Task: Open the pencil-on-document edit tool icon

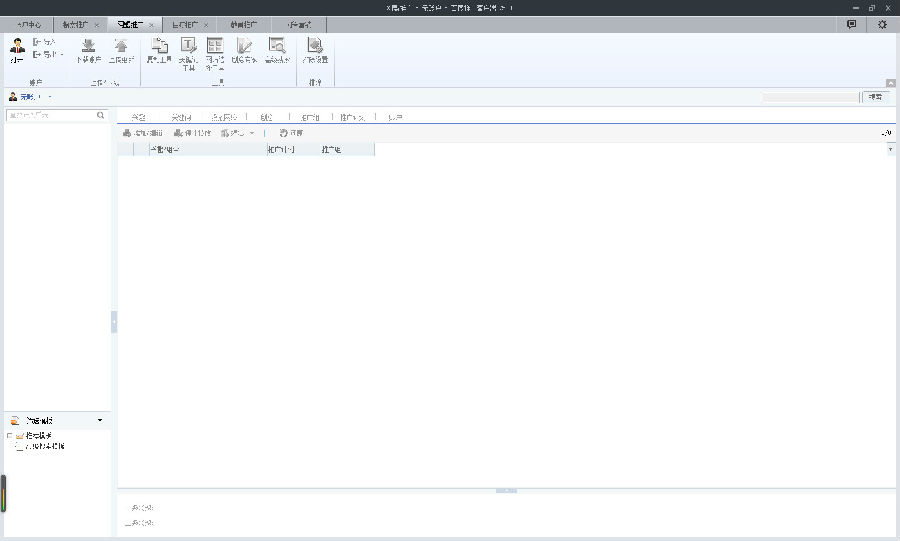Action: pyautogui.click(x=245, y=45)
